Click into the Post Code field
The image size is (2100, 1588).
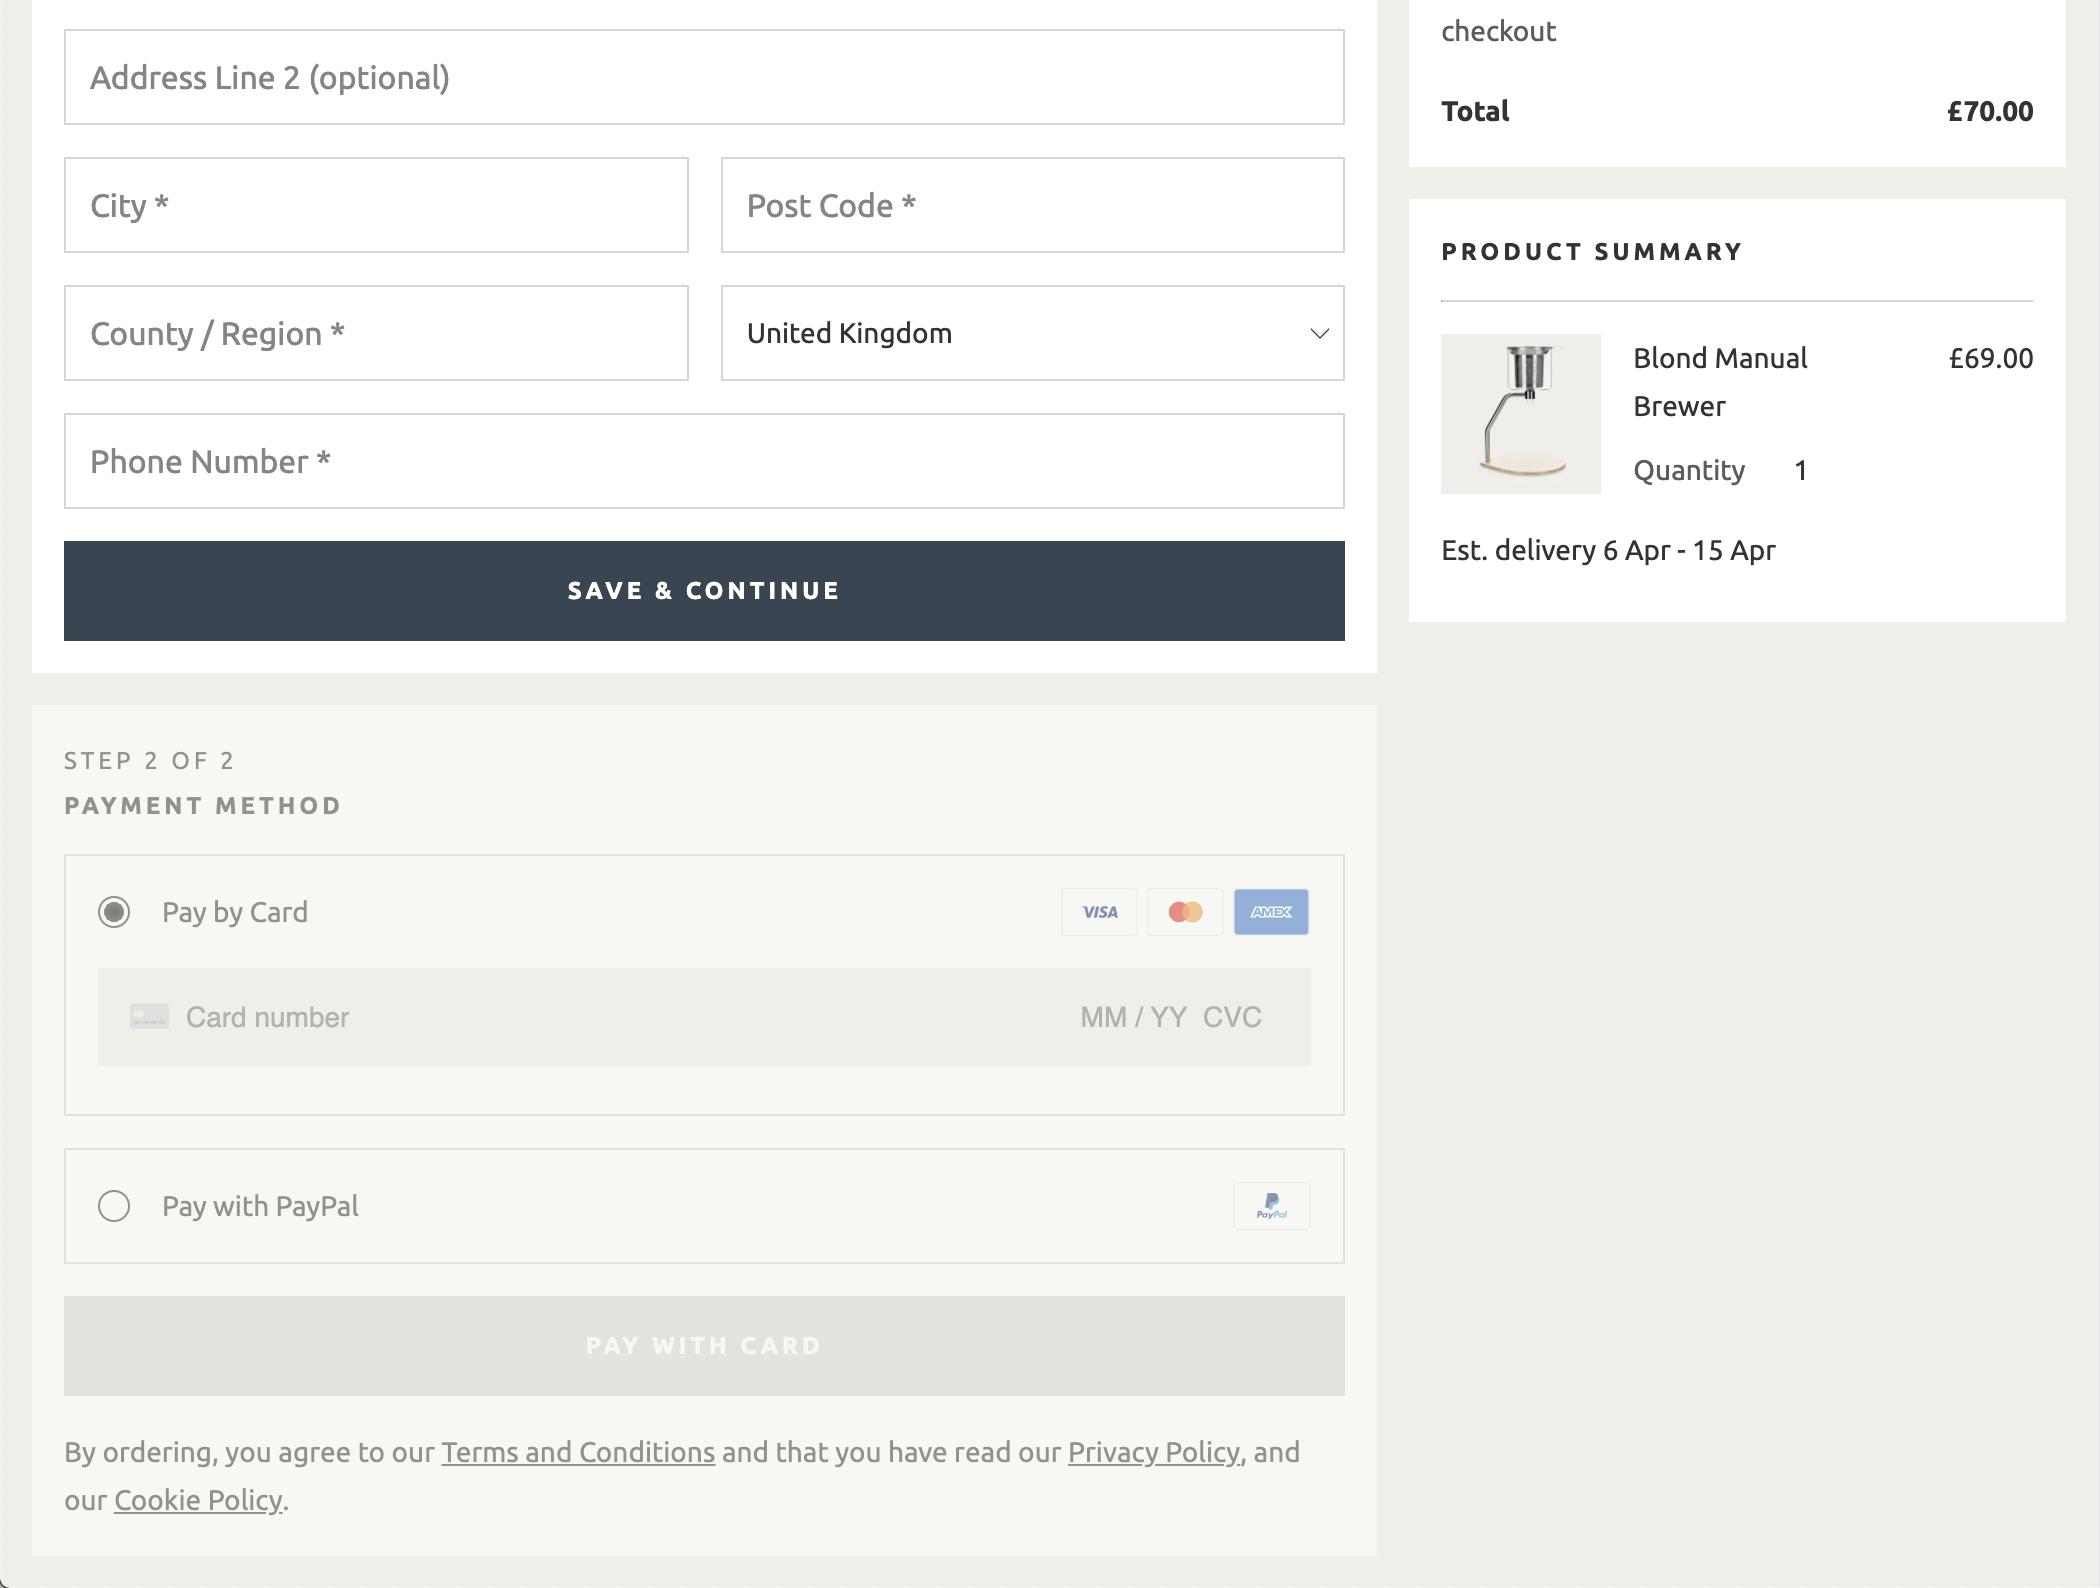1032,206
